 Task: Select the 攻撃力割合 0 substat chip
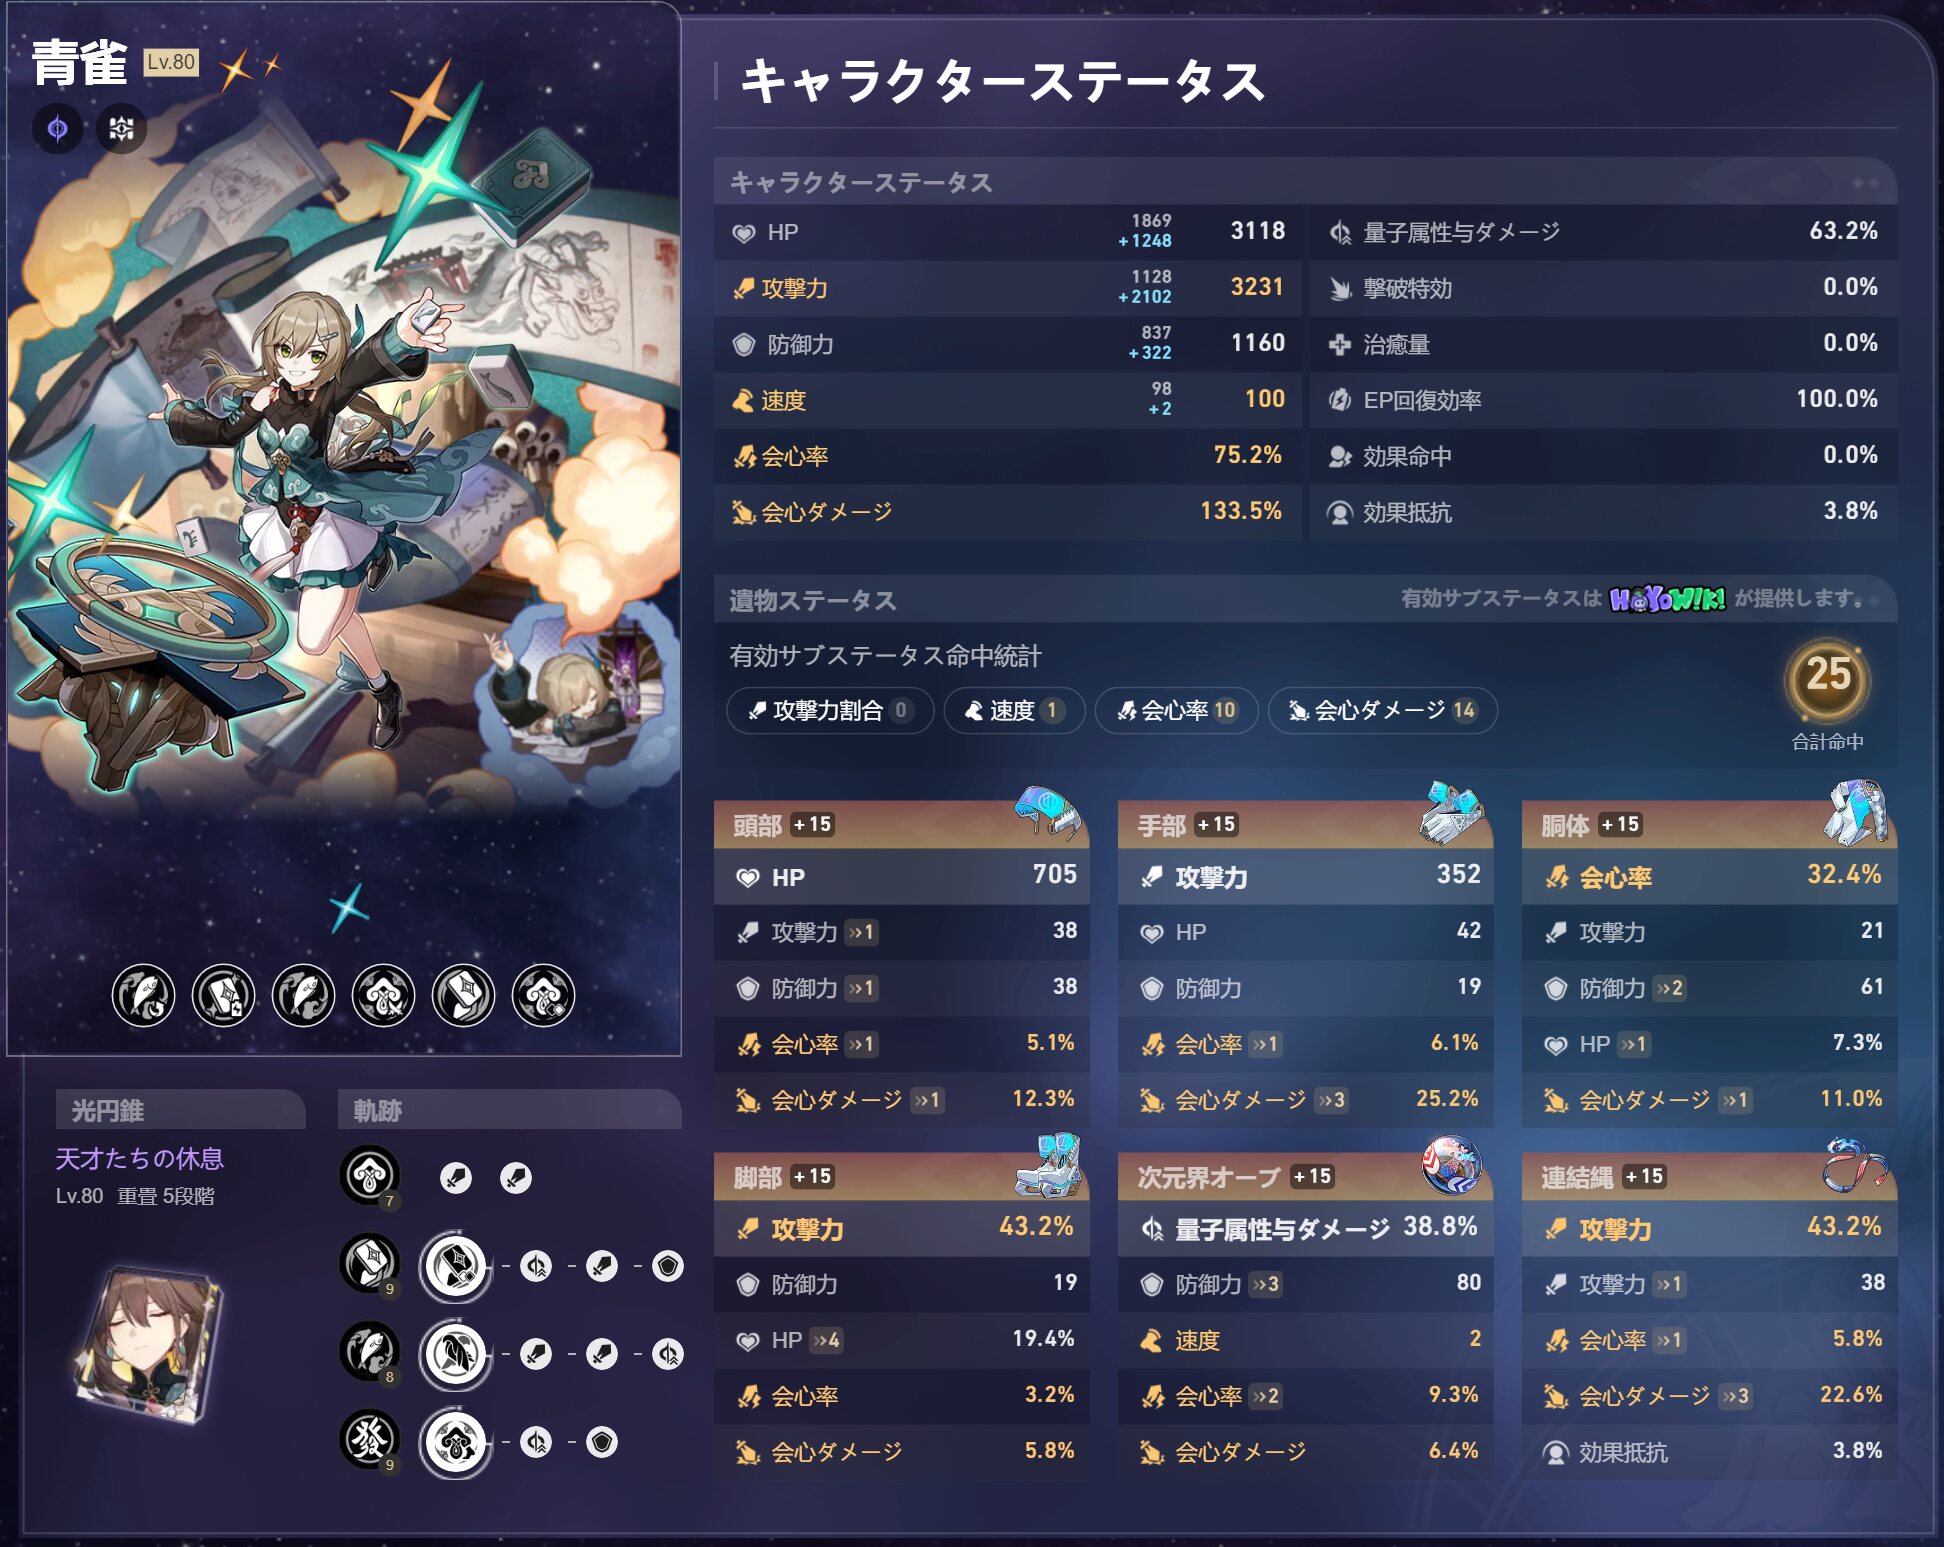pos(830,710)
